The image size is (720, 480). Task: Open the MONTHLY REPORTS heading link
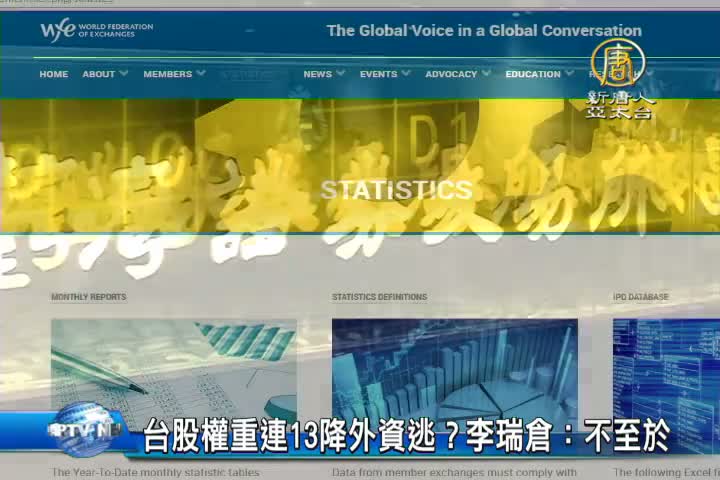pyautogui.click(x=89, y=297)
